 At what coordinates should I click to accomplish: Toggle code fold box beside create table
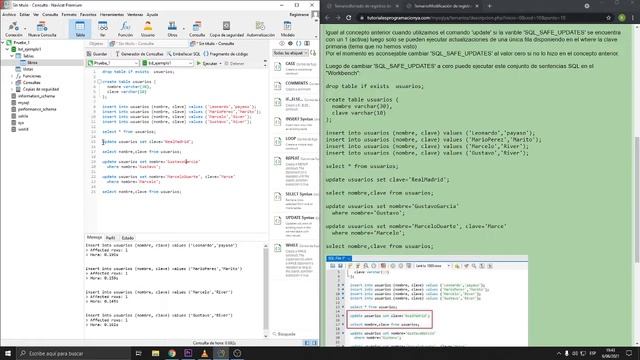pyautogui.click(x=99, y=82)
